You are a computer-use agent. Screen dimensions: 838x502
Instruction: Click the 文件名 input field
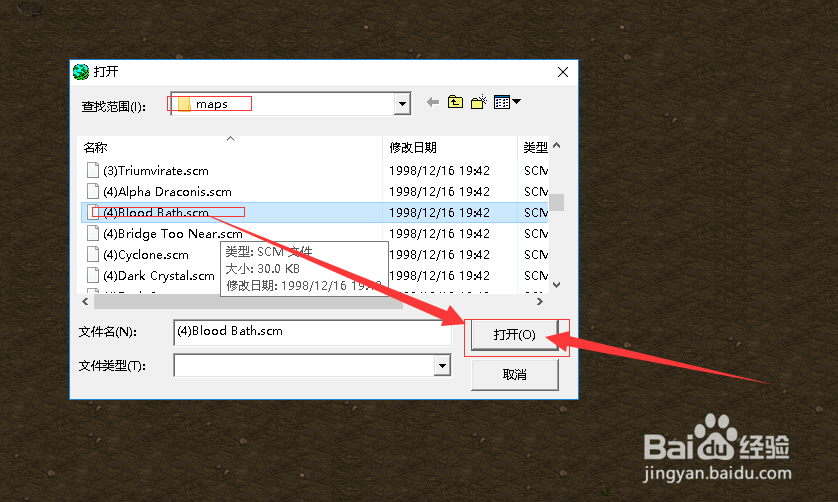(x=313, y=333)
